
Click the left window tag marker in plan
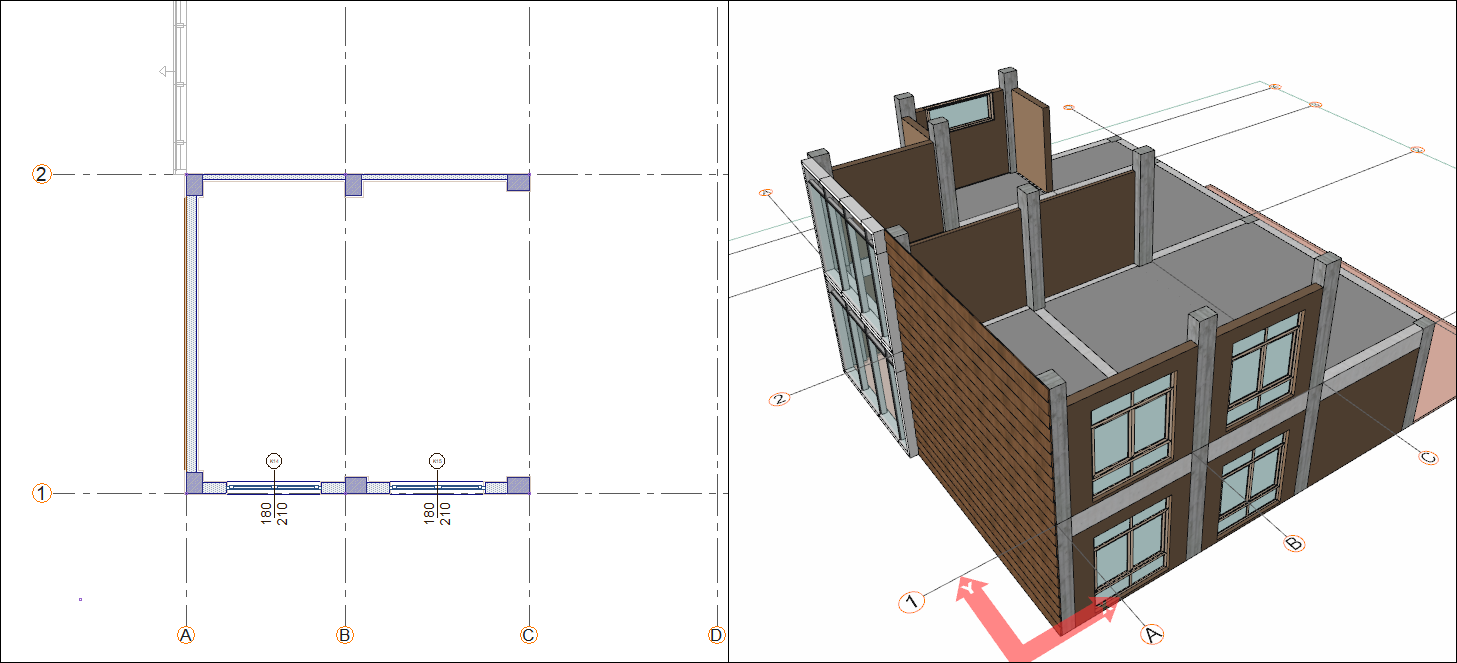[273, 461]
